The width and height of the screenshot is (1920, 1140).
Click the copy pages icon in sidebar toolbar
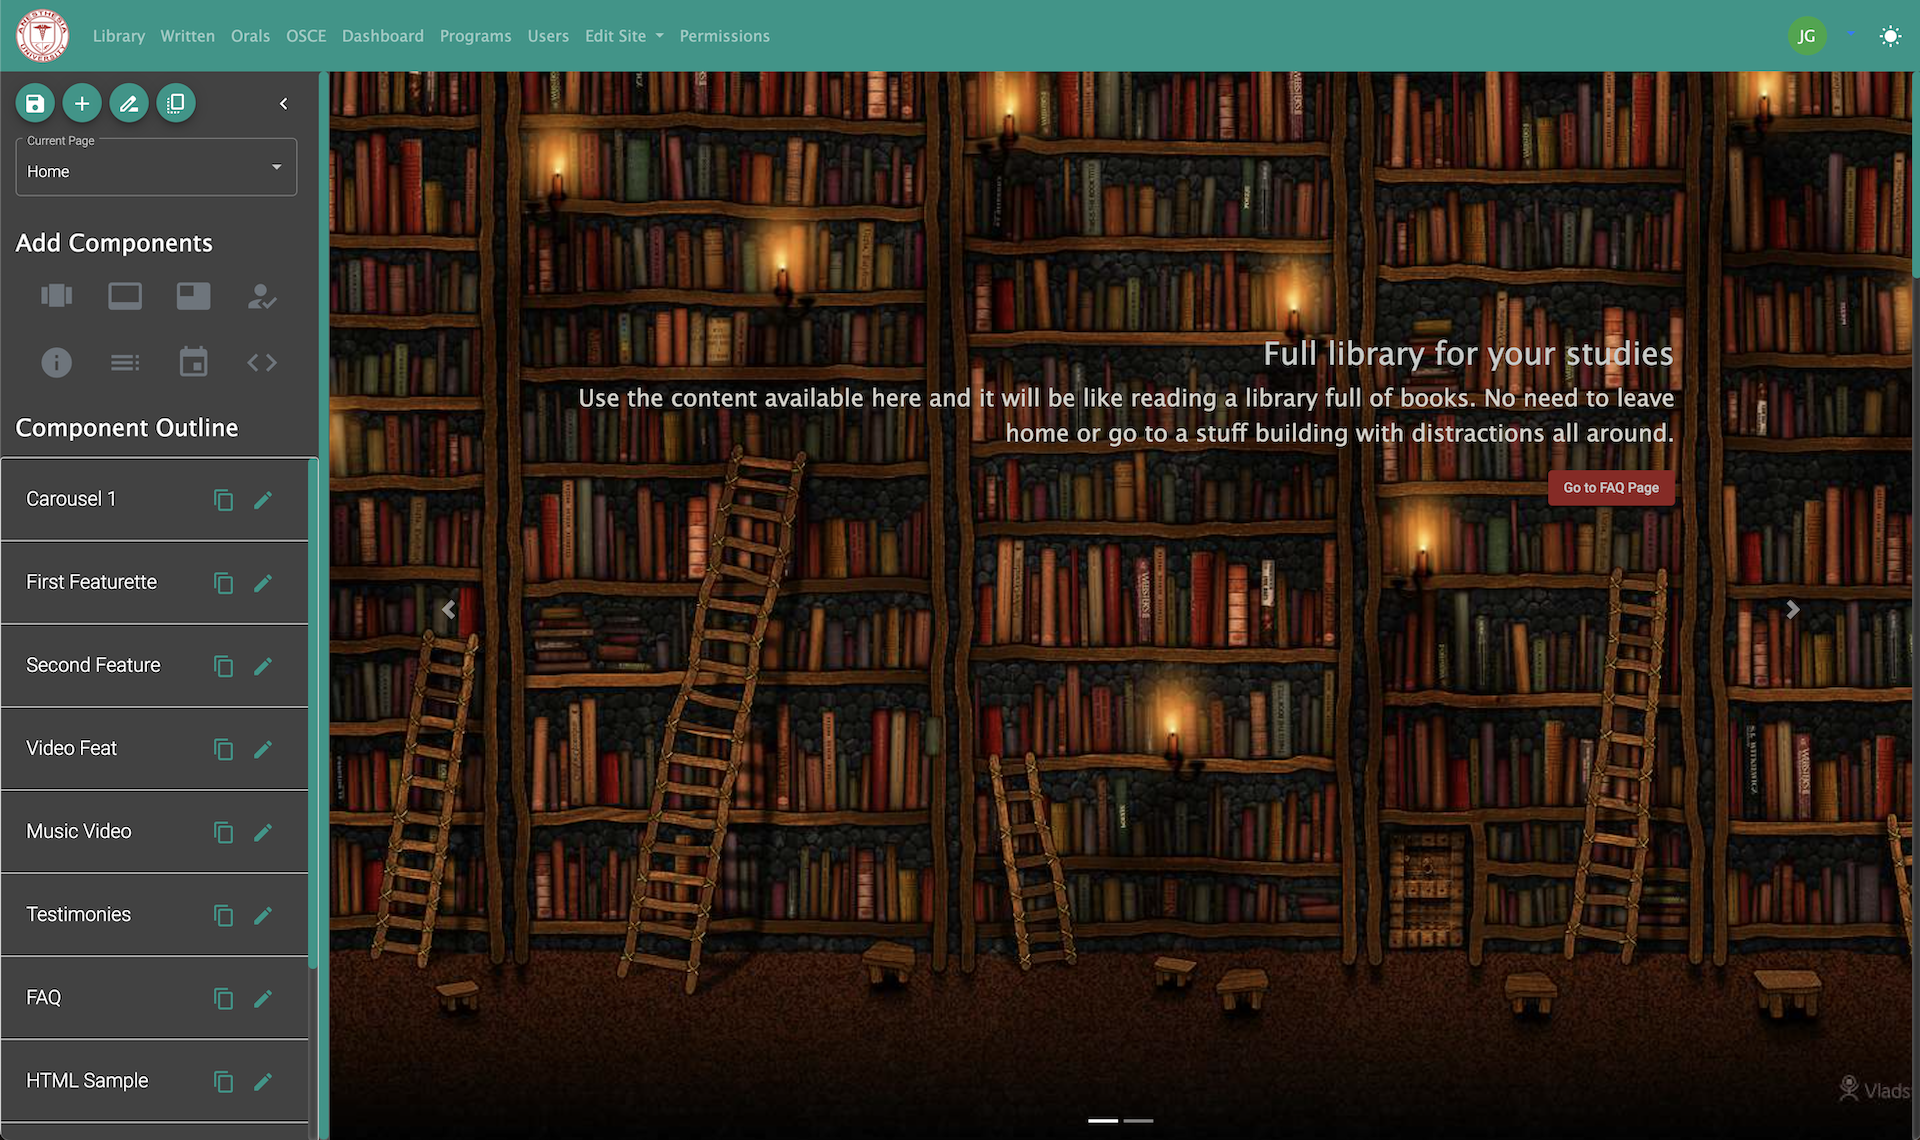tap(176, 103)
